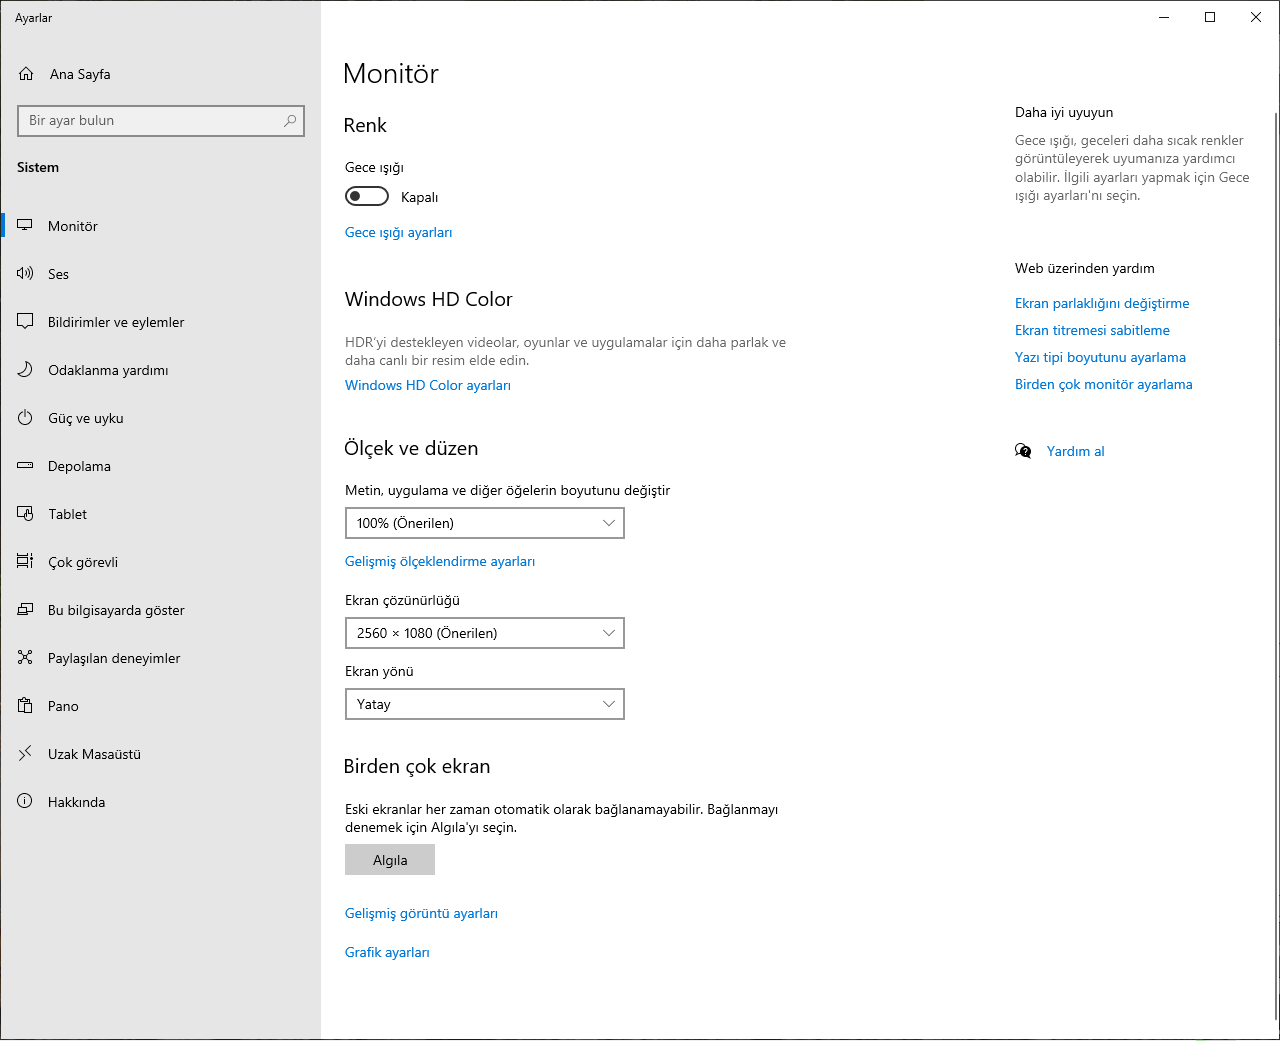Viewport: 1280px width, 1041px height.
Task: Click the Pano clipboard icon
Action: point(25,706)
